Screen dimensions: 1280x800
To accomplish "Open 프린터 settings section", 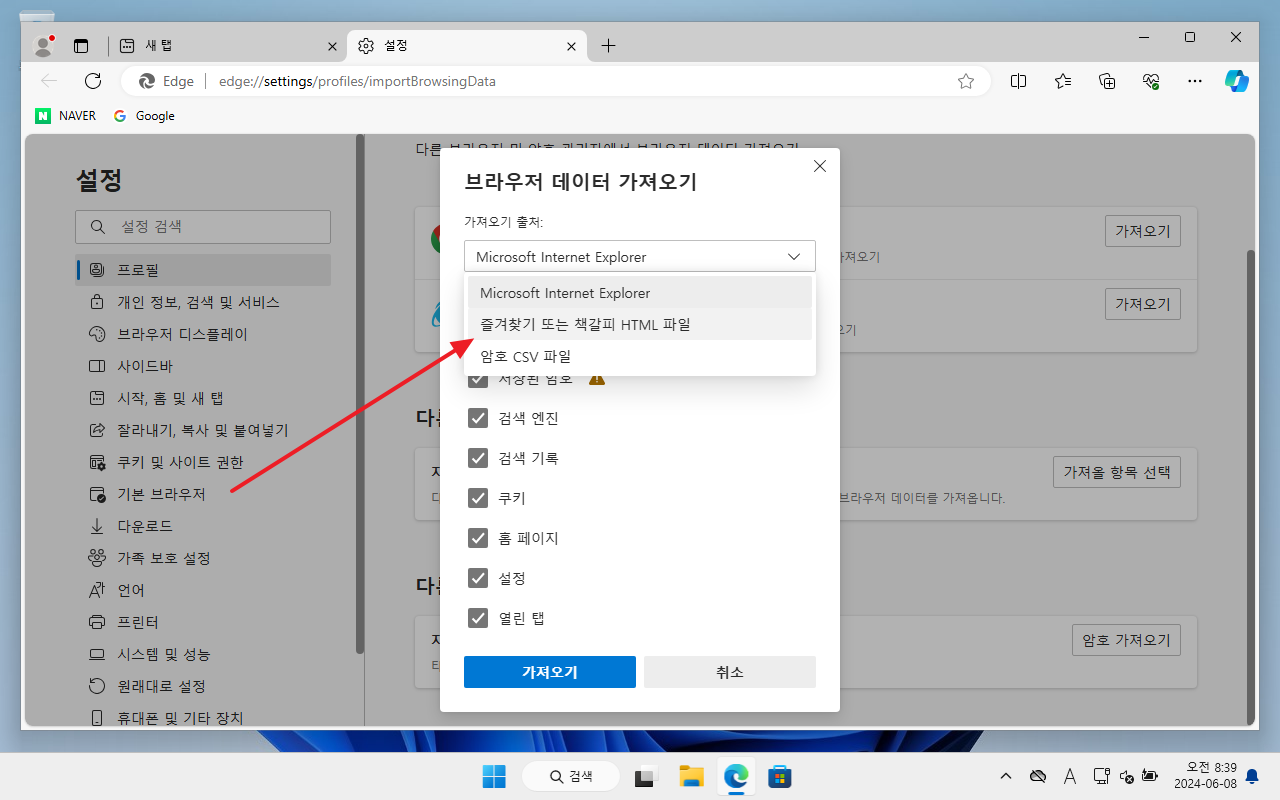I will pos(203,622).
